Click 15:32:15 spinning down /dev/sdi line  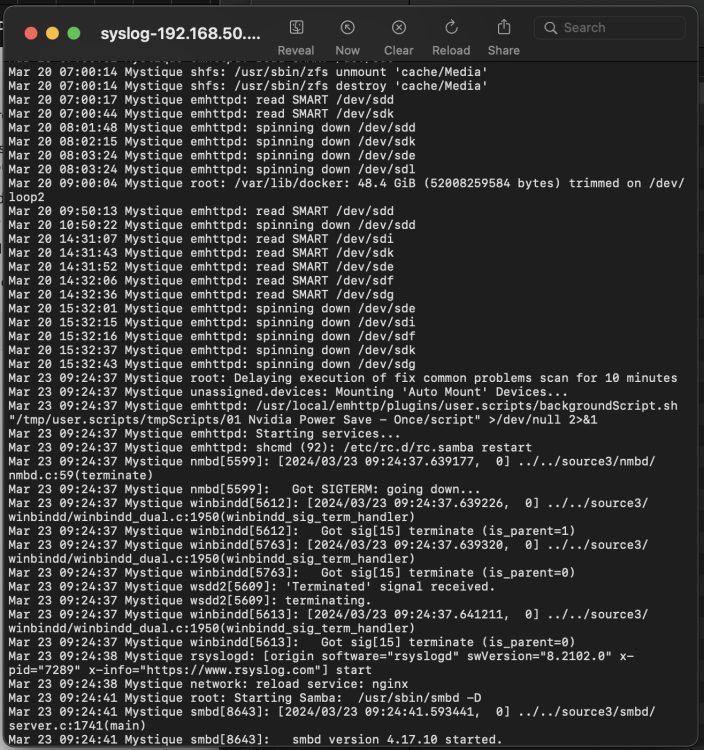point(212,322)
